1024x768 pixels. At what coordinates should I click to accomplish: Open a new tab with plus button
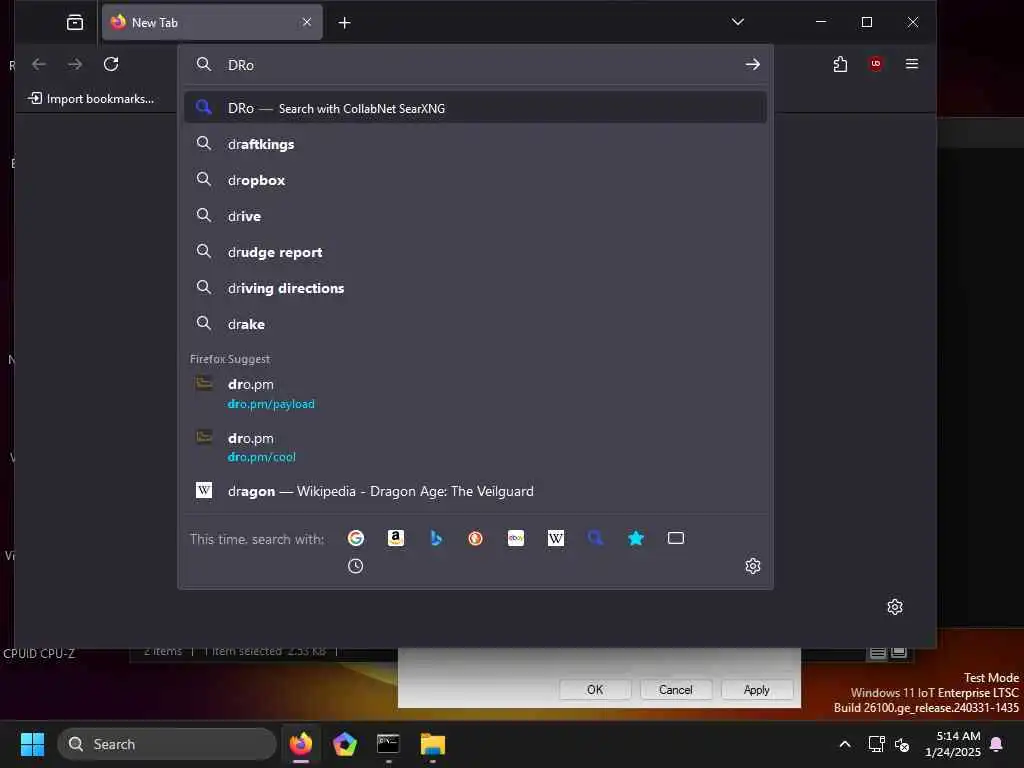pos(345,23)
